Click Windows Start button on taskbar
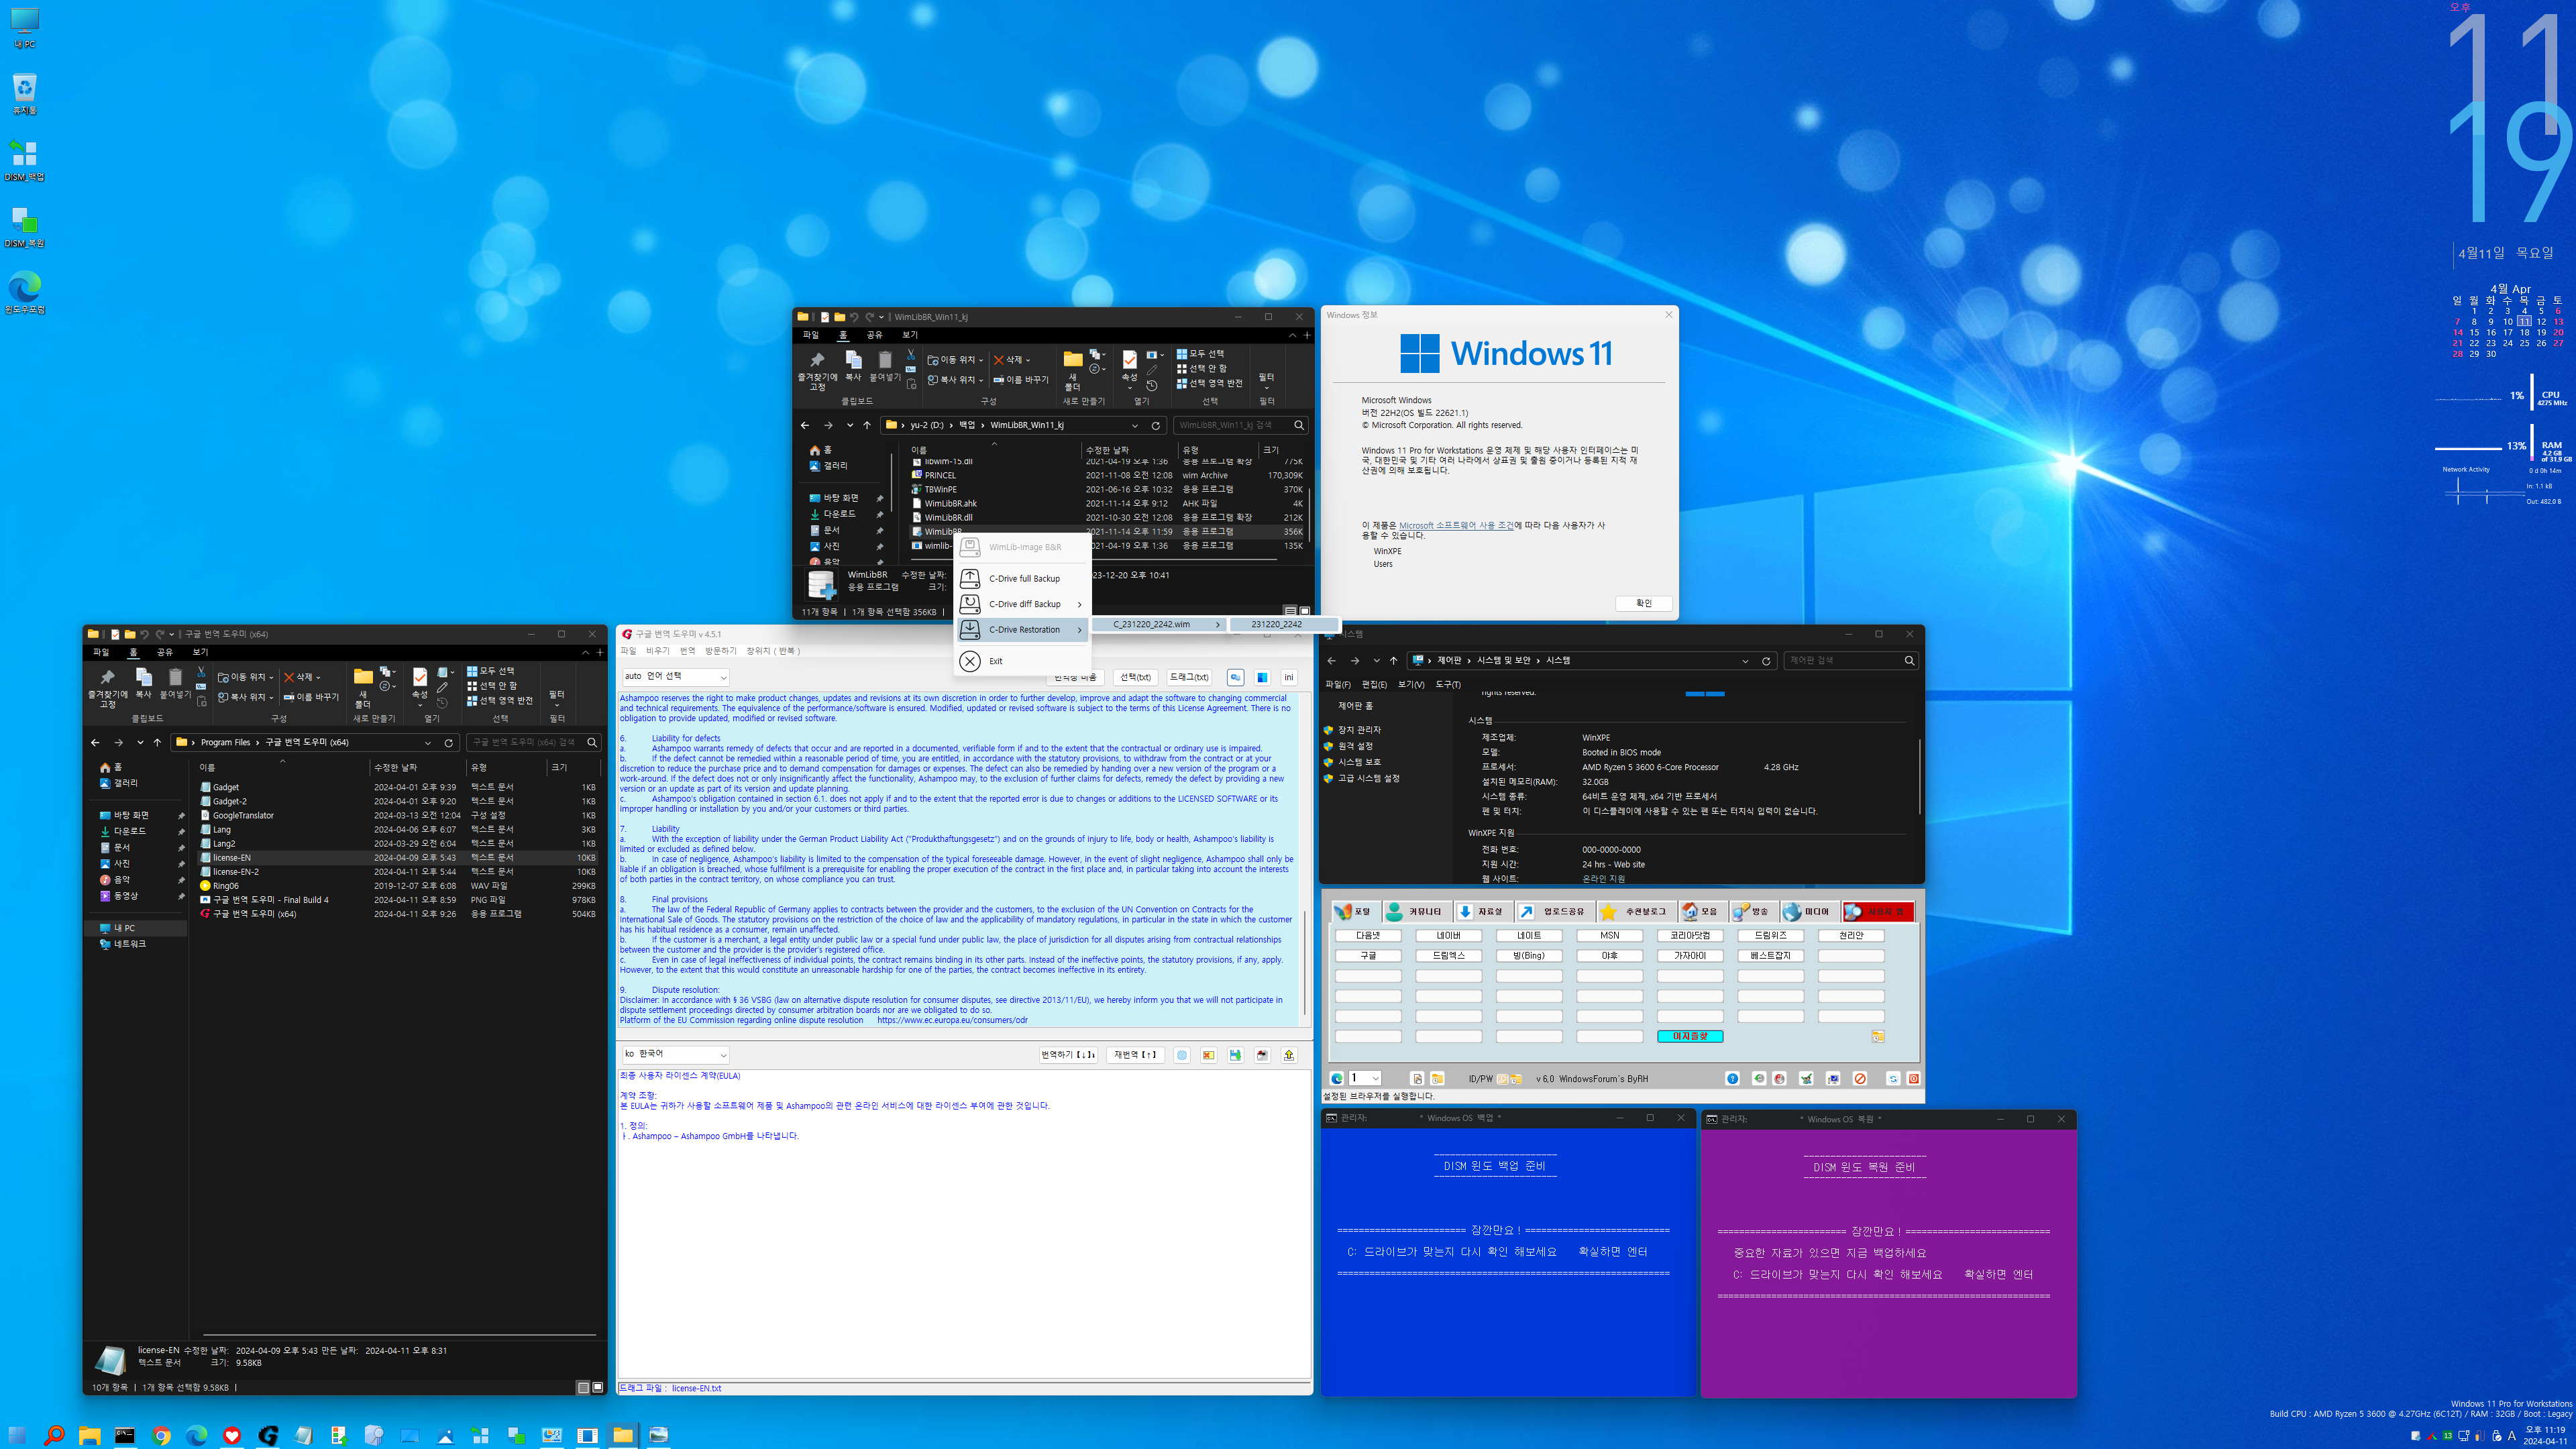The width and height of the screenshot is (2576, 1449). 17,1435
